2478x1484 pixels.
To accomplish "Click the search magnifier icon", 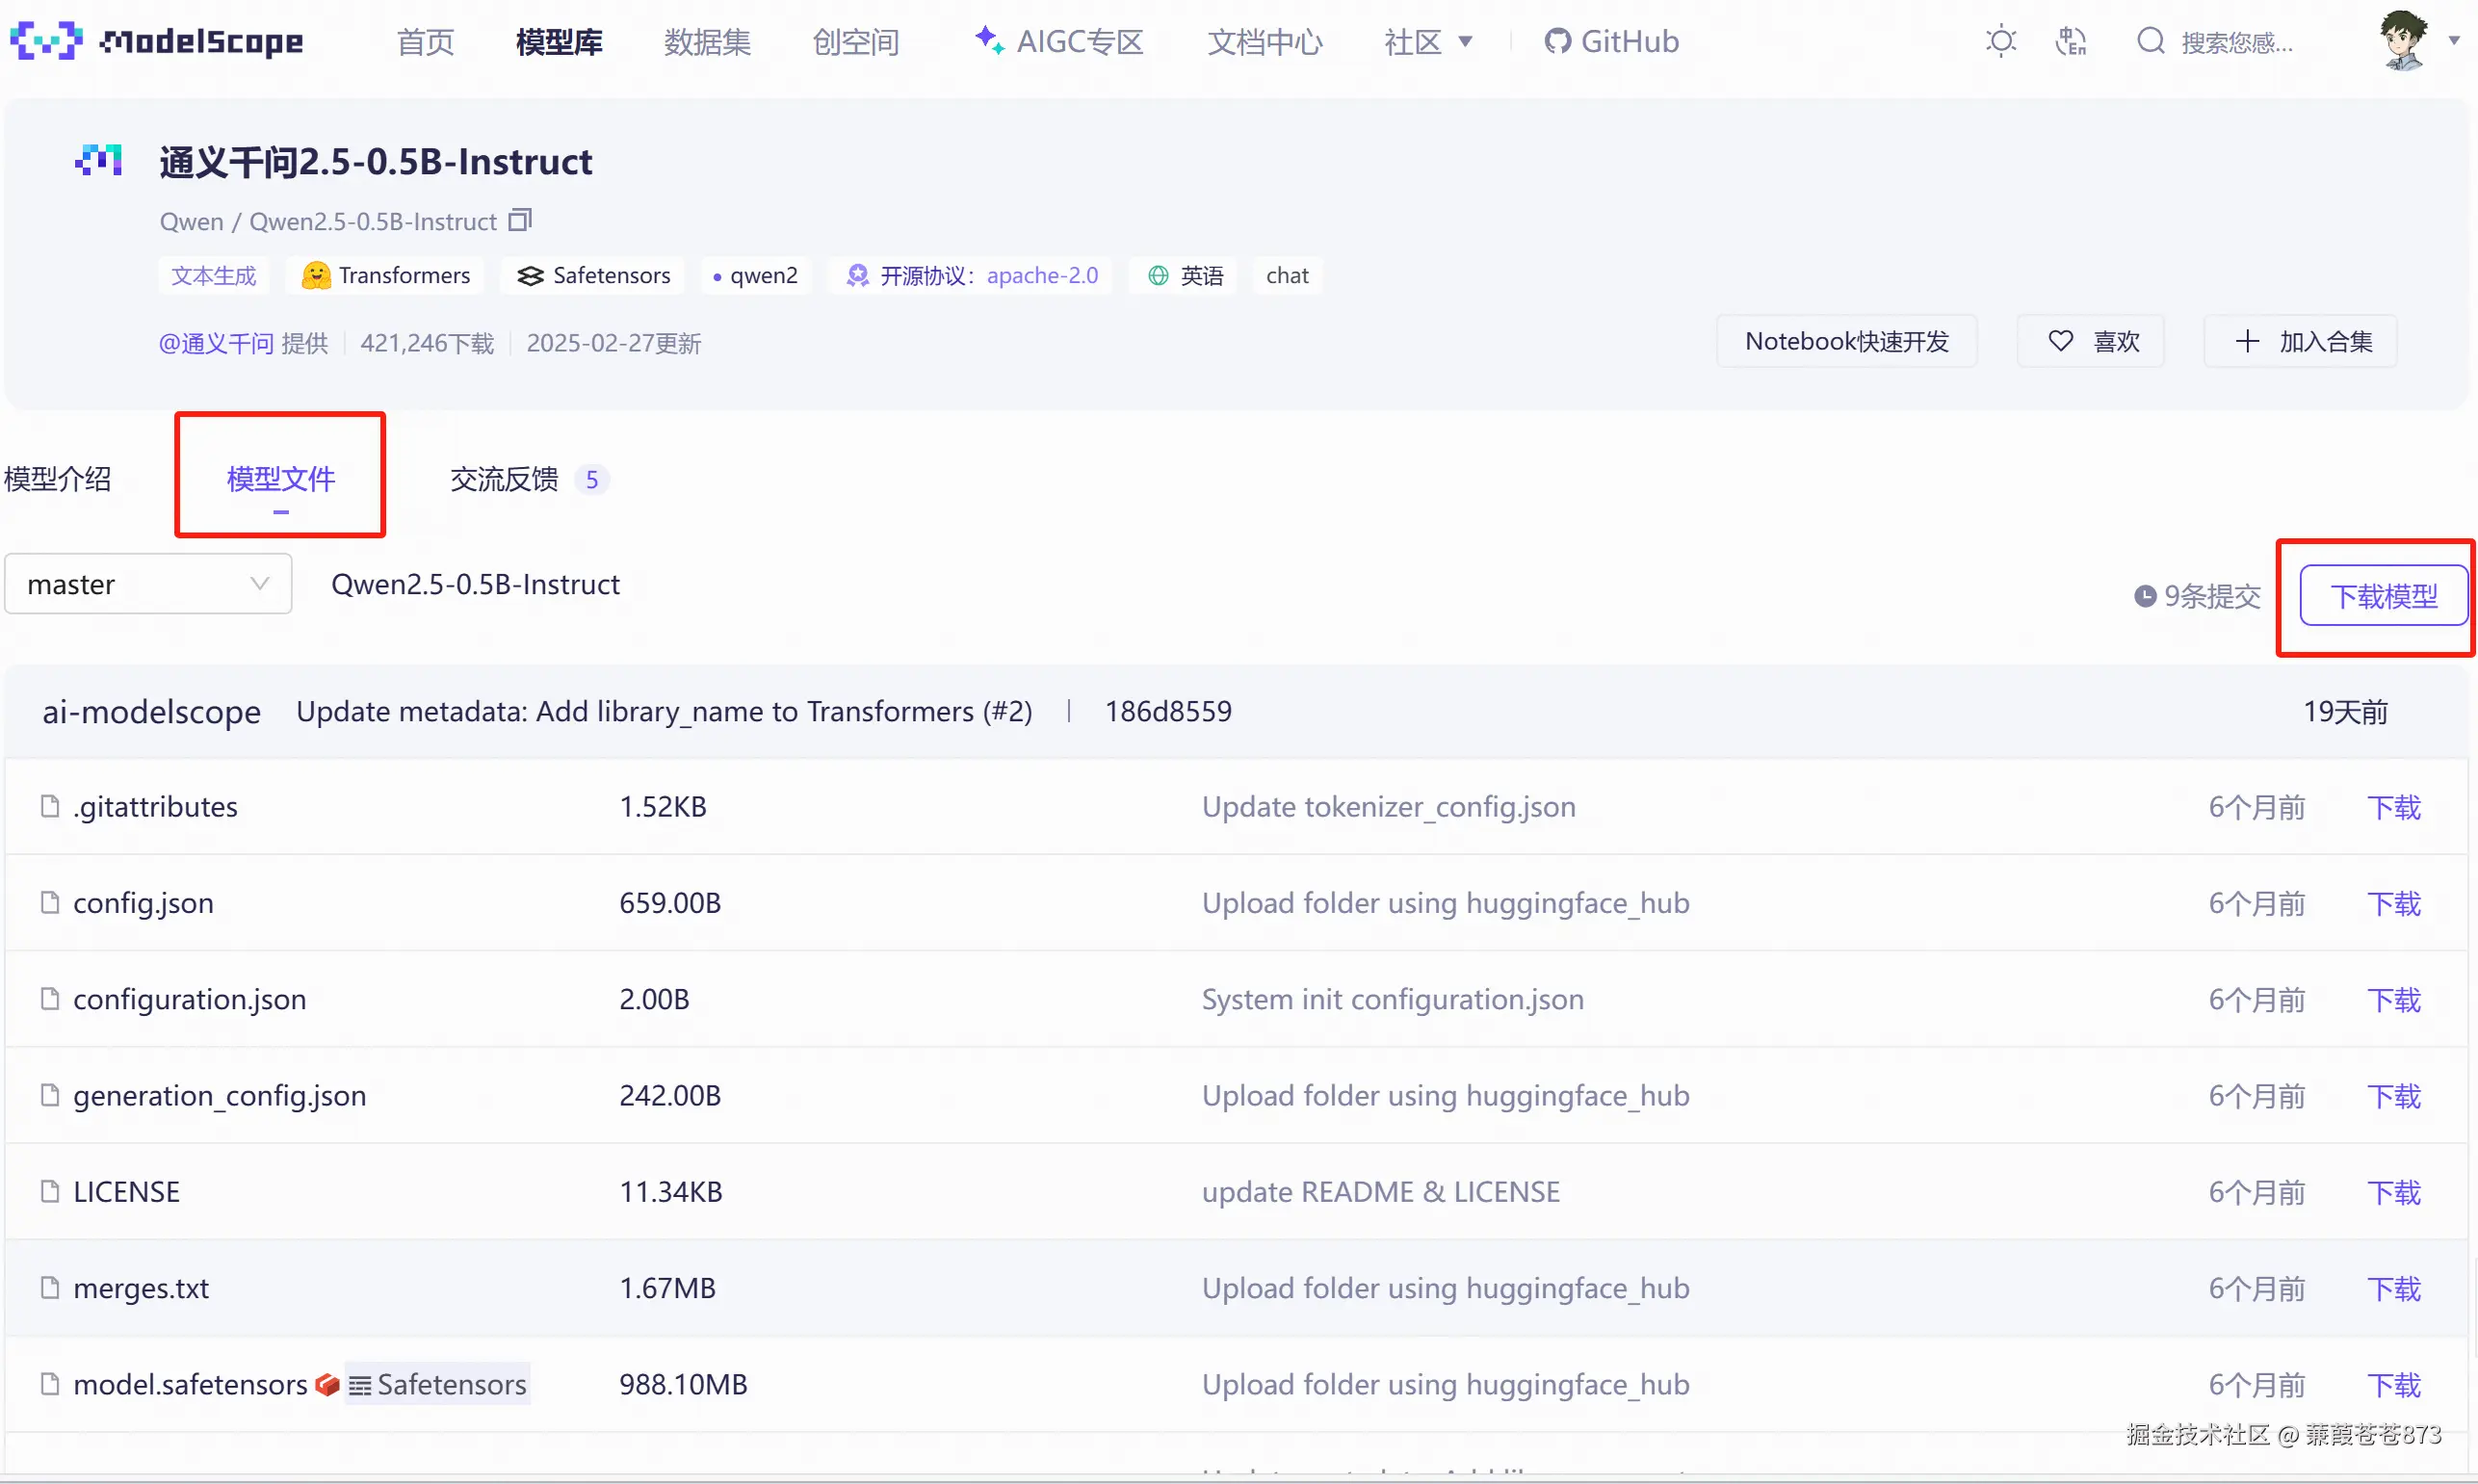I will coord(2150,41).
